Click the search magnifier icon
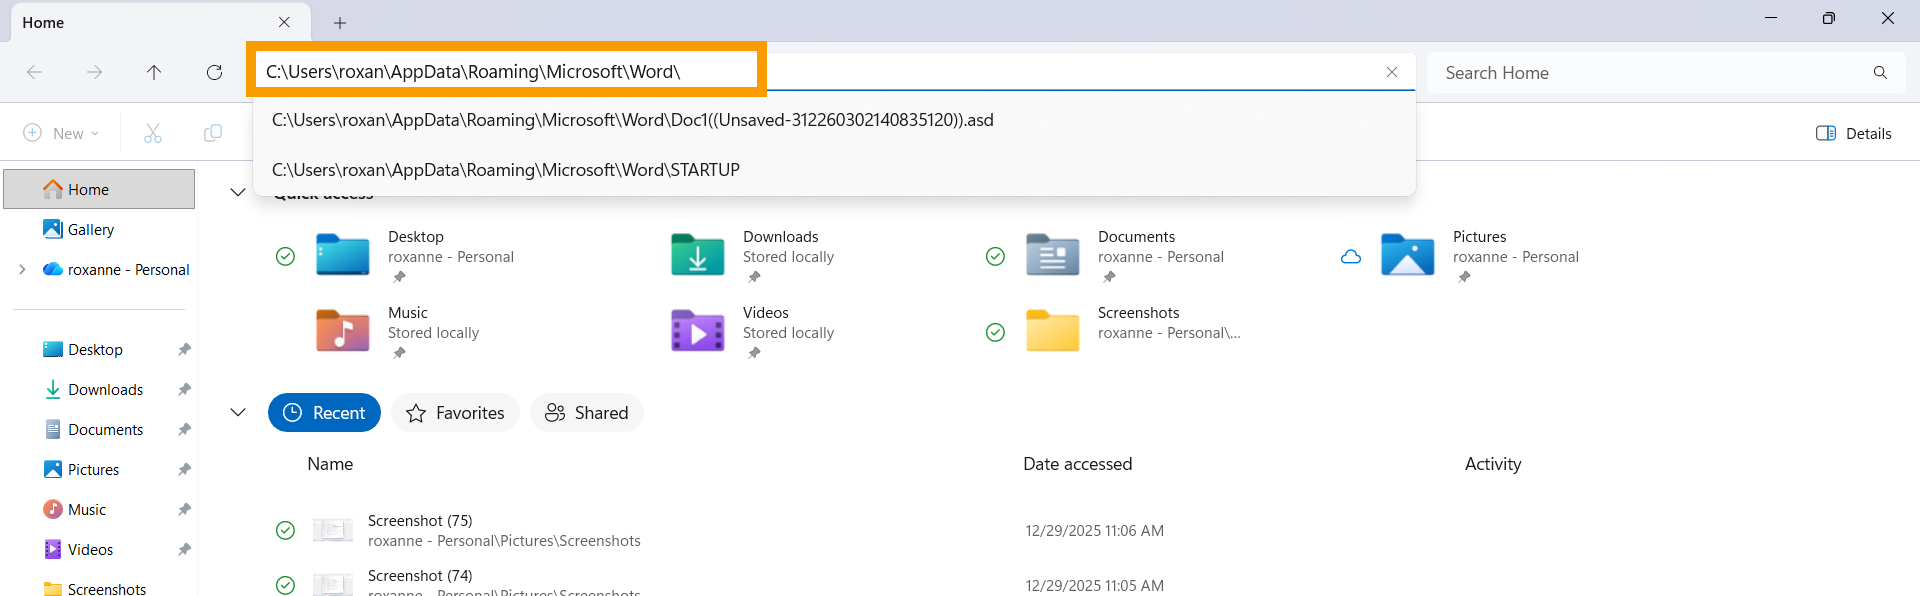The image size is (1920, 596). [x=1880, y=73]
